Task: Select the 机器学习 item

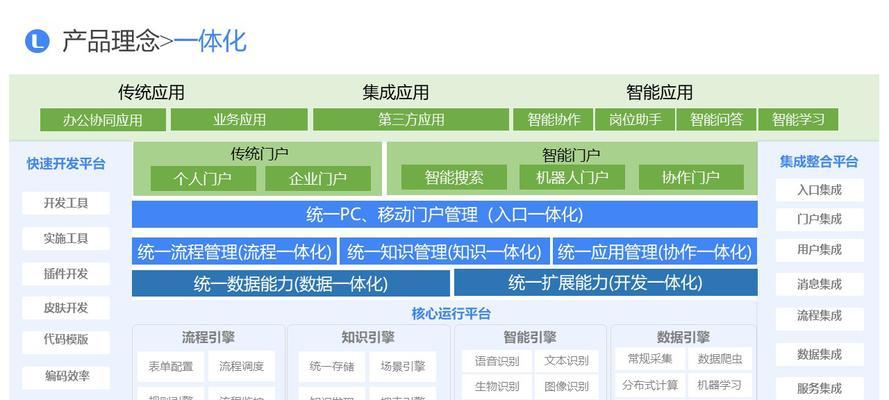Action: pos(719,385)
